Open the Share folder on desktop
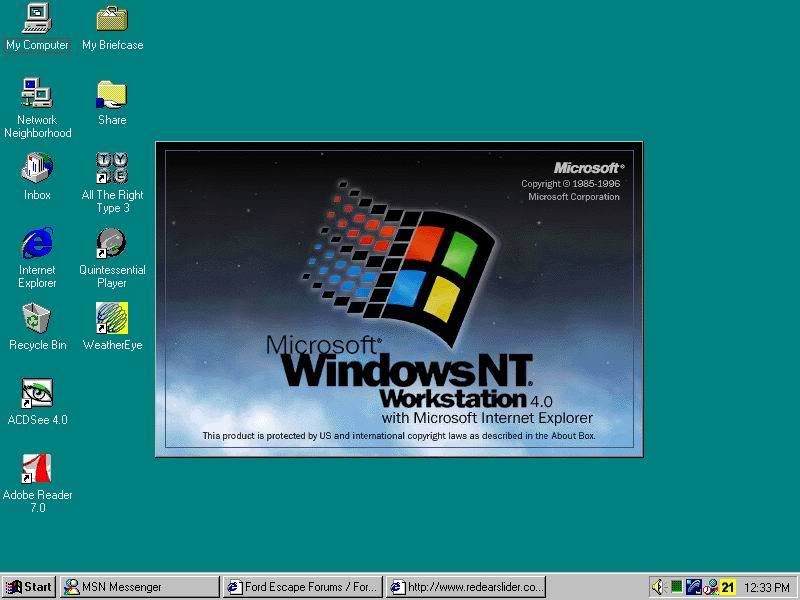 [112, 95]
